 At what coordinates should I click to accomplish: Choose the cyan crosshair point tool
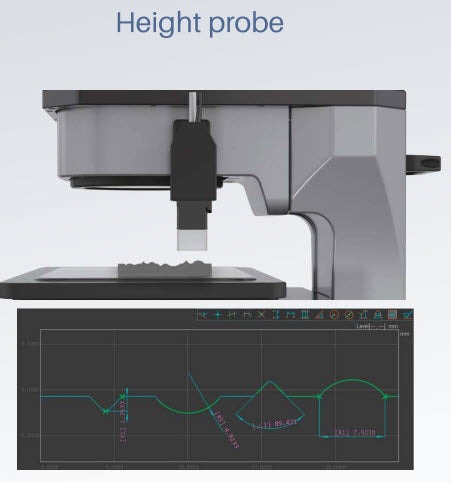click(218, 314)
